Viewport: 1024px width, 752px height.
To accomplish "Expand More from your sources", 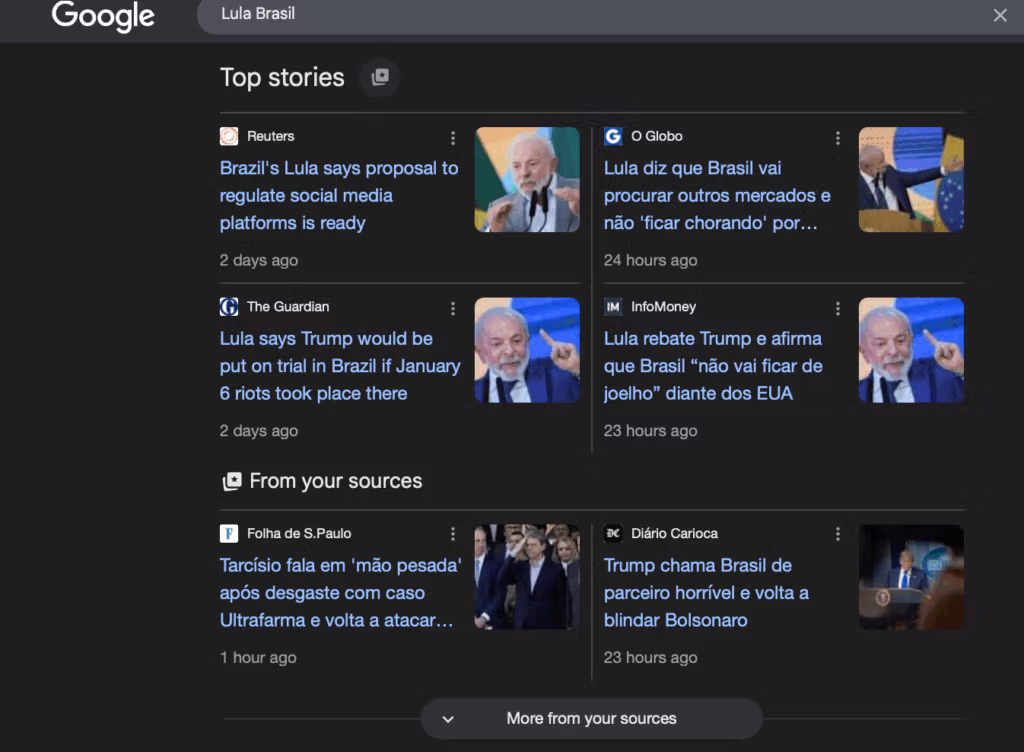I will [x=591, y=718].
